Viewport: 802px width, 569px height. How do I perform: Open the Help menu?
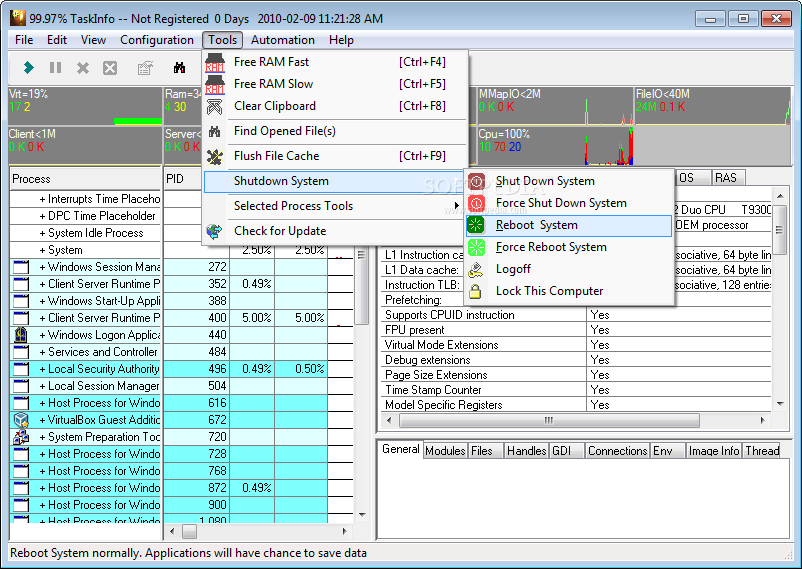tap(341, 40)
